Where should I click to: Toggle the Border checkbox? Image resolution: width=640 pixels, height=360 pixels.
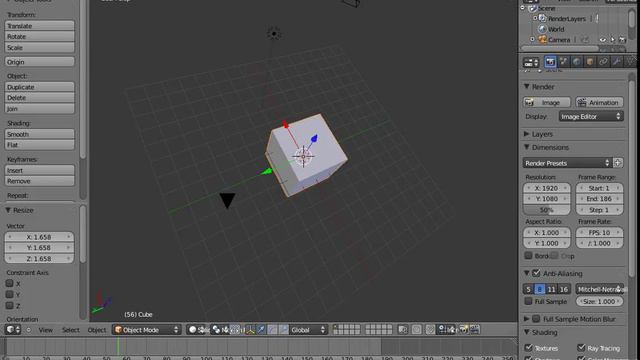(x=528, y=256)
